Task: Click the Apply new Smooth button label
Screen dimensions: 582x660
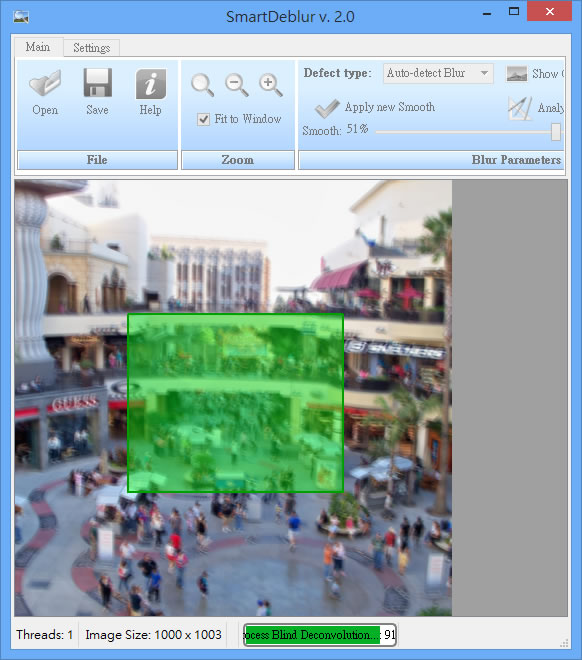Action: click(390, 107)
